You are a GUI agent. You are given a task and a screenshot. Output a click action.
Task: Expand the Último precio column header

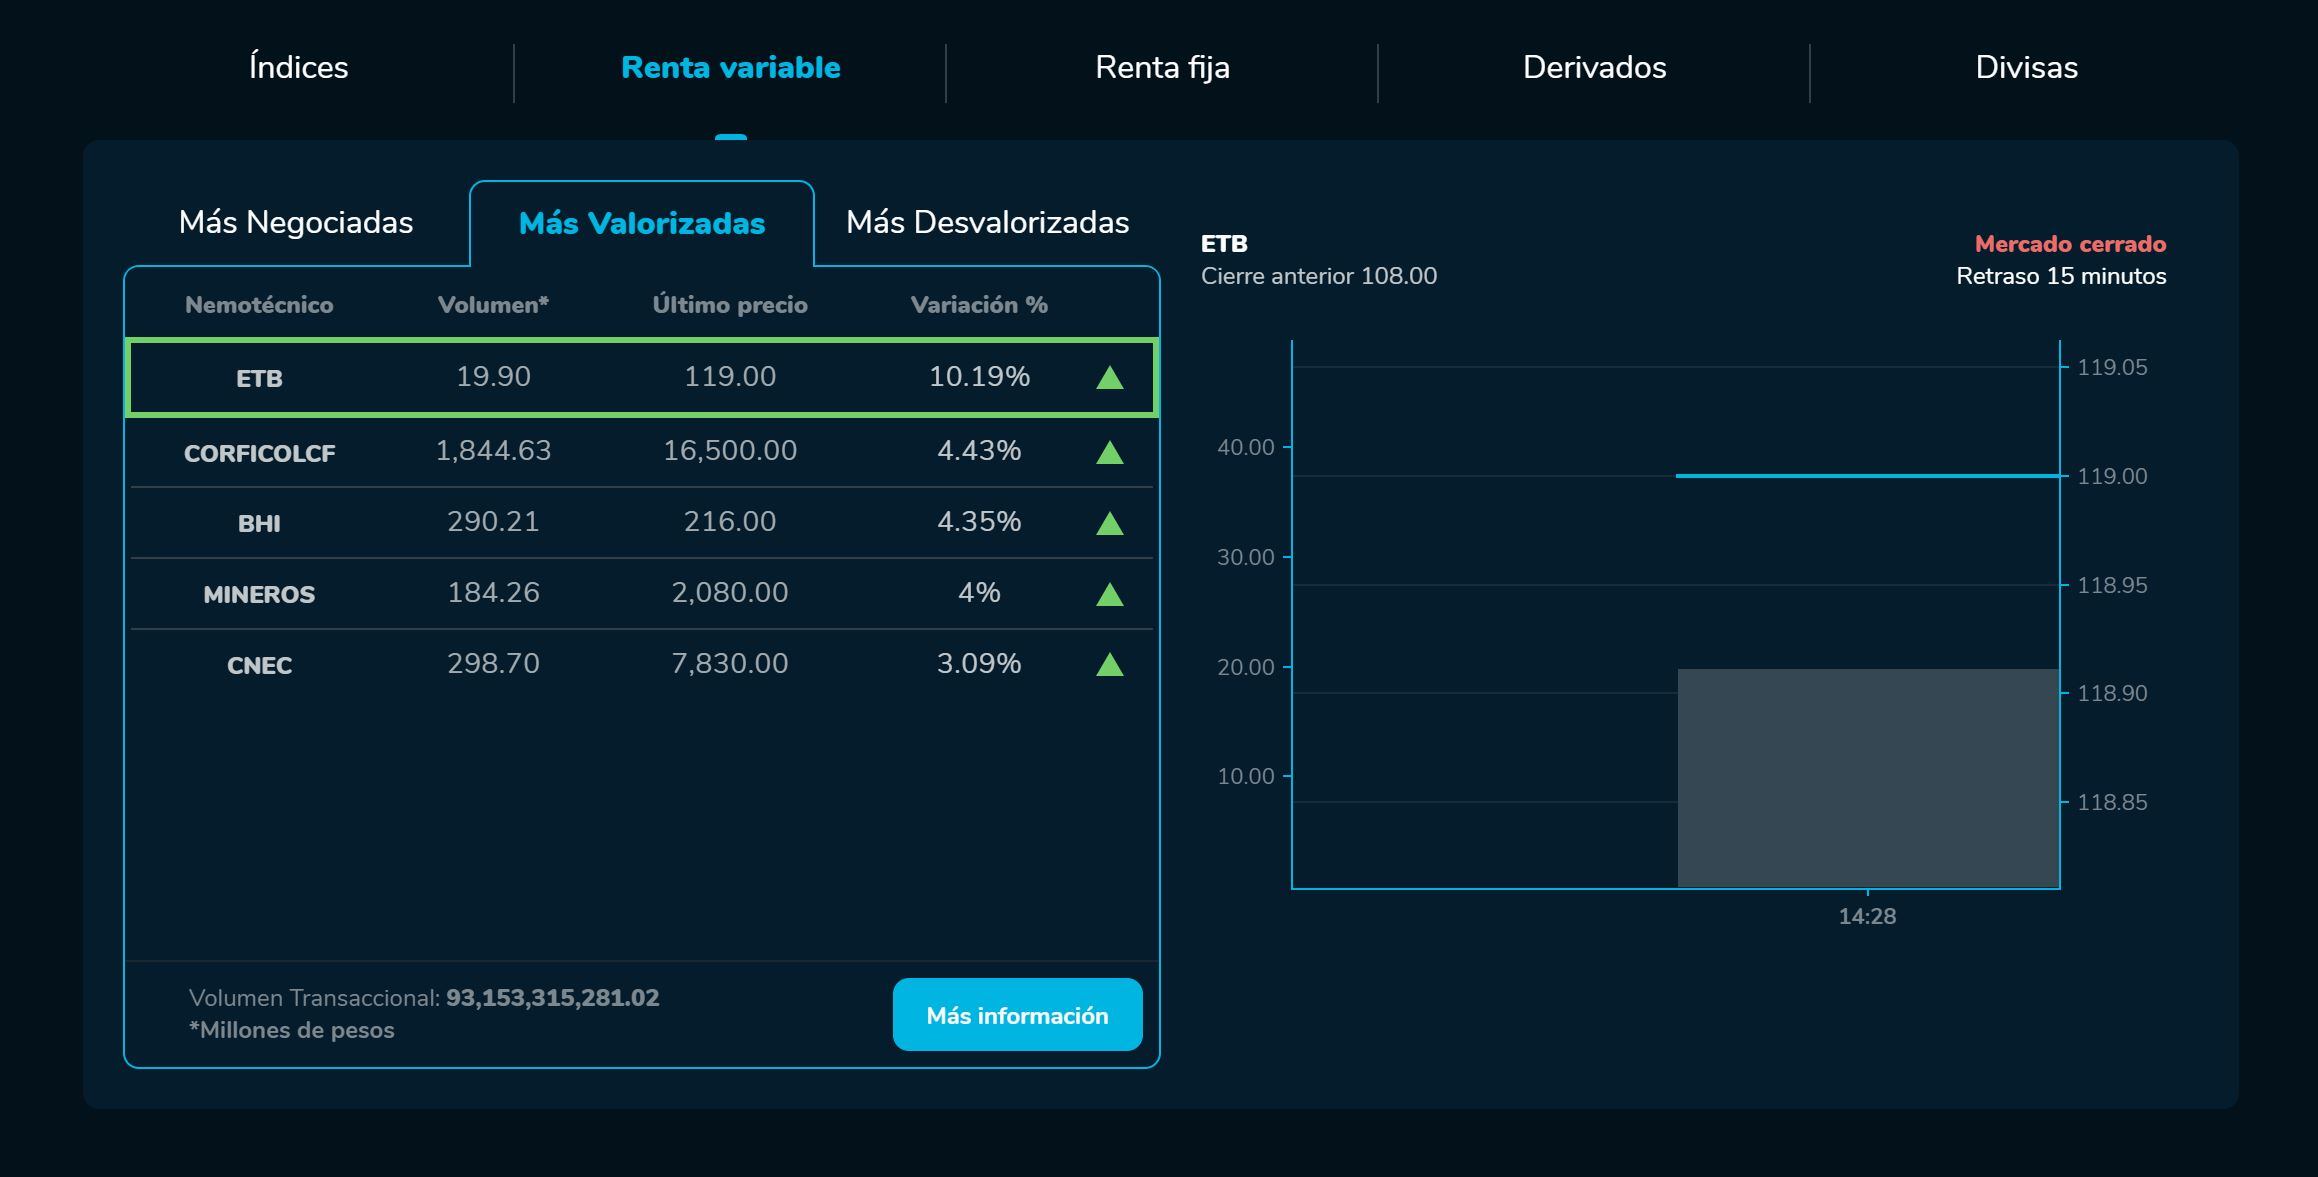pos(730,305)
